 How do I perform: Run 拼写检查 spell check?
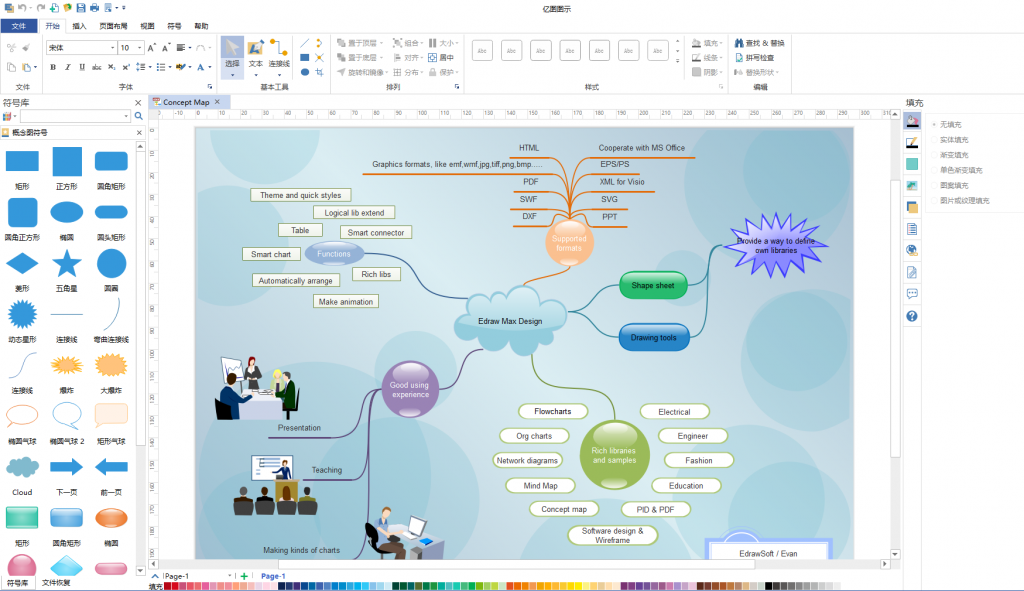coord(755,57)
